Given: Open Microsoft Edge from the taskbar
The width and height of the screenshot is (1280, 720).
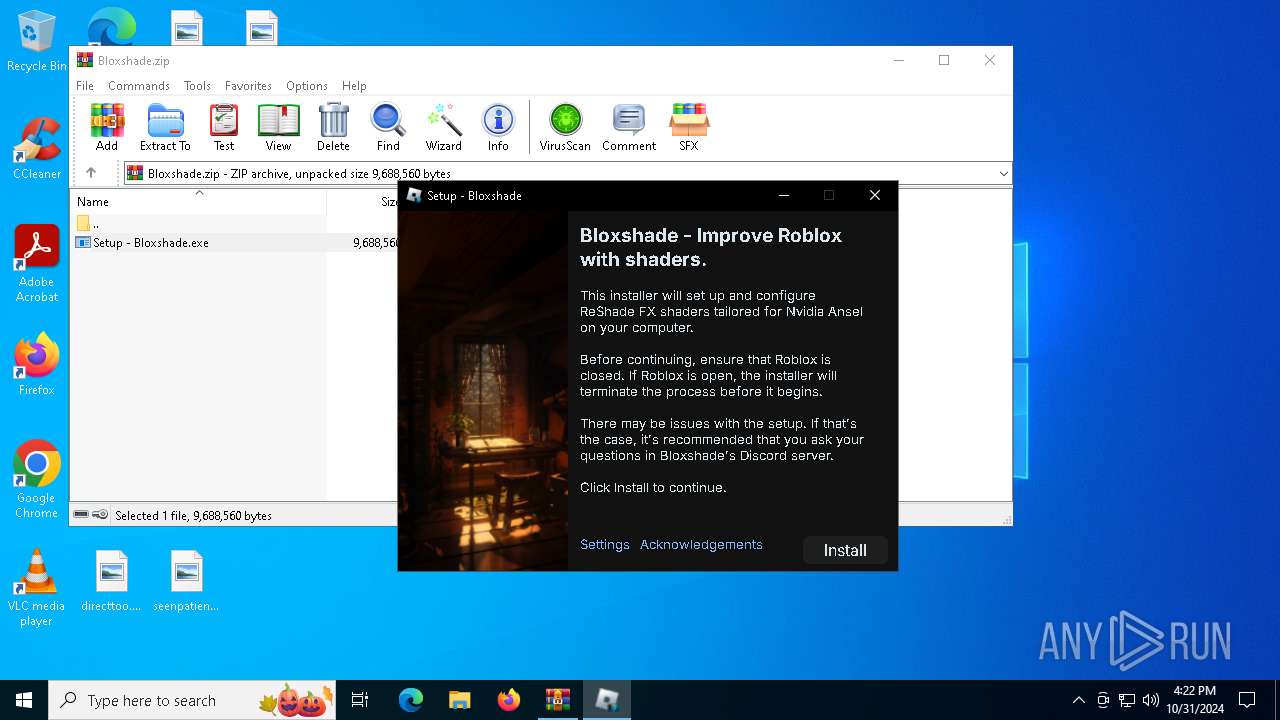Looking at the screenshot, I should click(x=411, y=700).
